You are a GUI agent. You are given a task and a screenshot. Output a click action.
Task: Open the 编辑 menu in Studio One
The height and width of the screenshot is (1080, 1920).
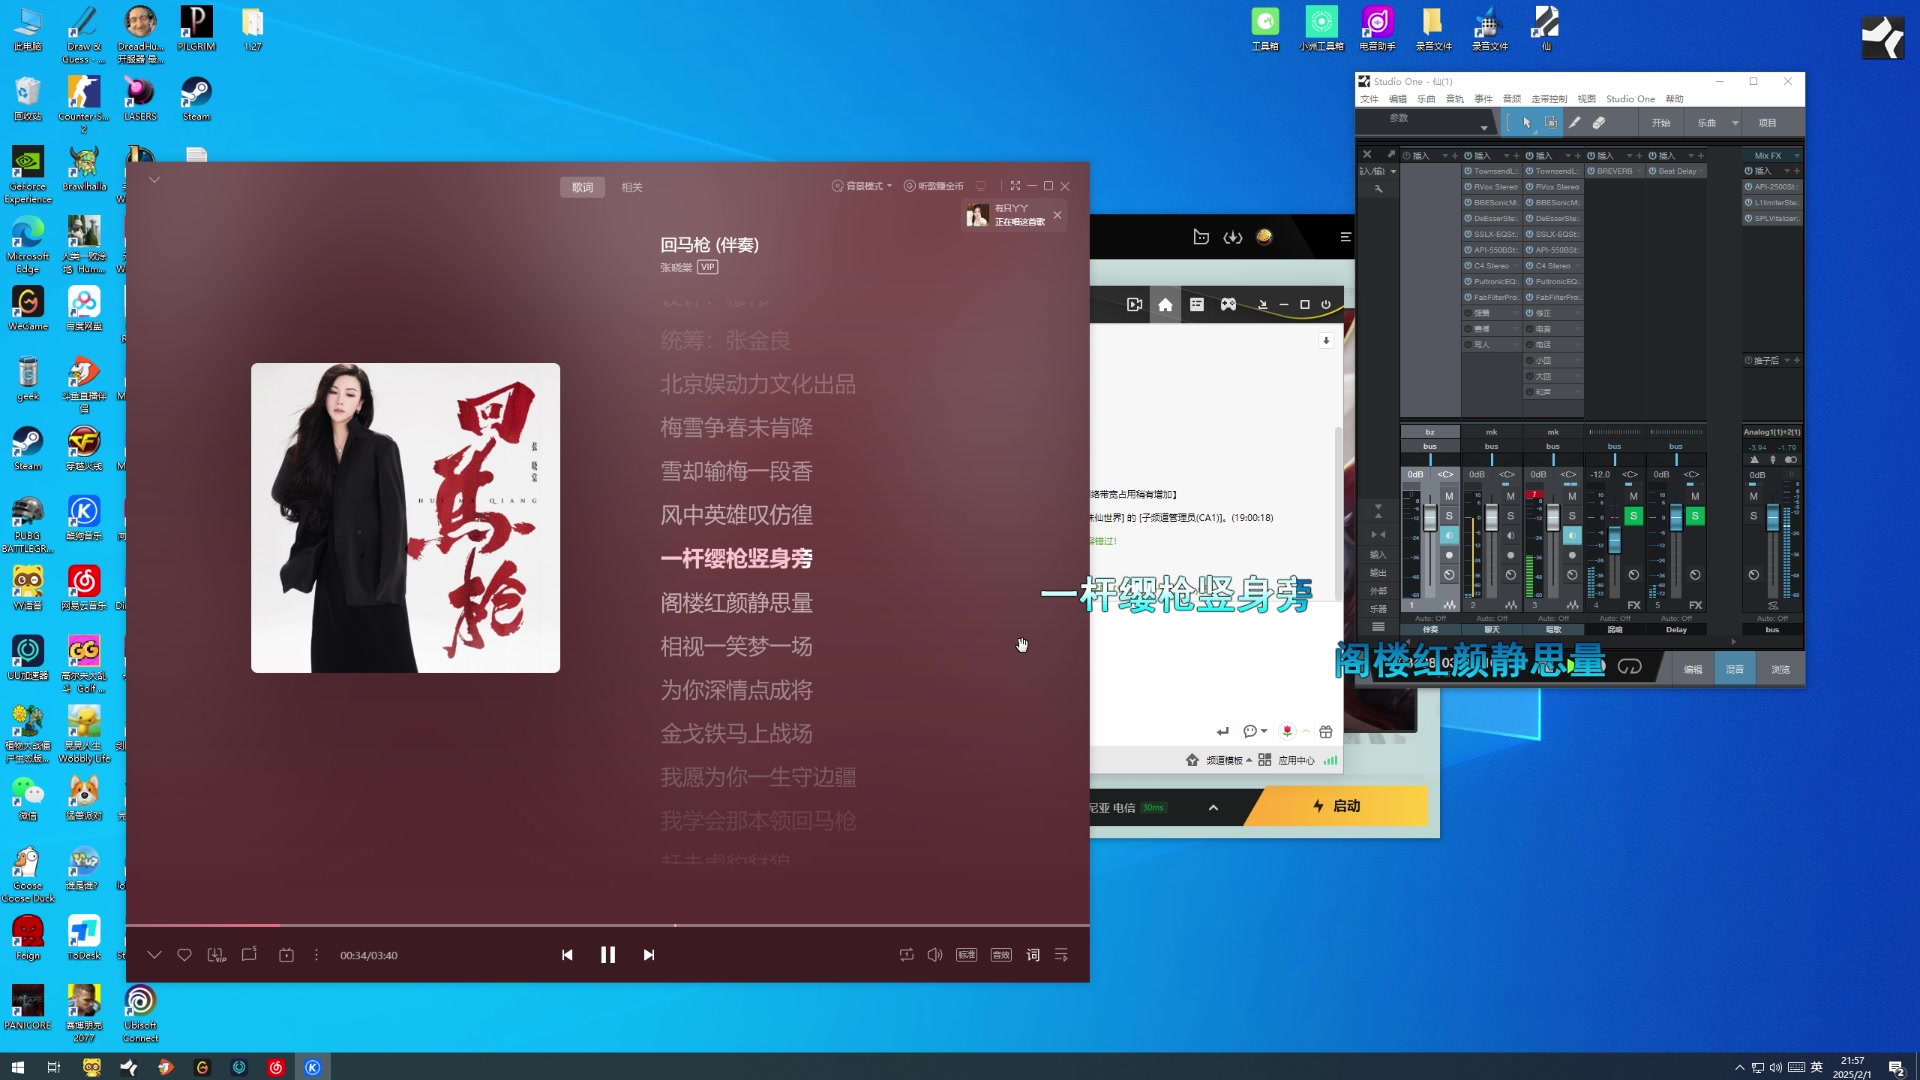pyautogui.click(x=1398, y=99)
